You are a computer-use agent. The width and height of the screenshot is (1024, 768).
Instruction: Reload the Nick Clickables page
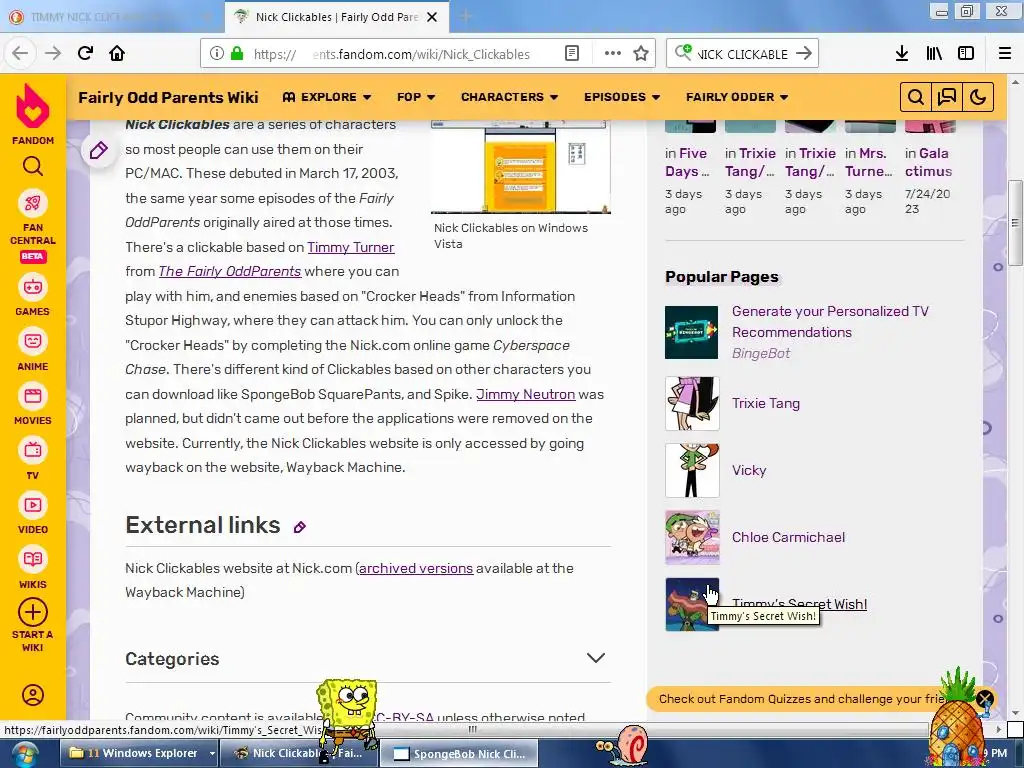click(x=85, y=54)
